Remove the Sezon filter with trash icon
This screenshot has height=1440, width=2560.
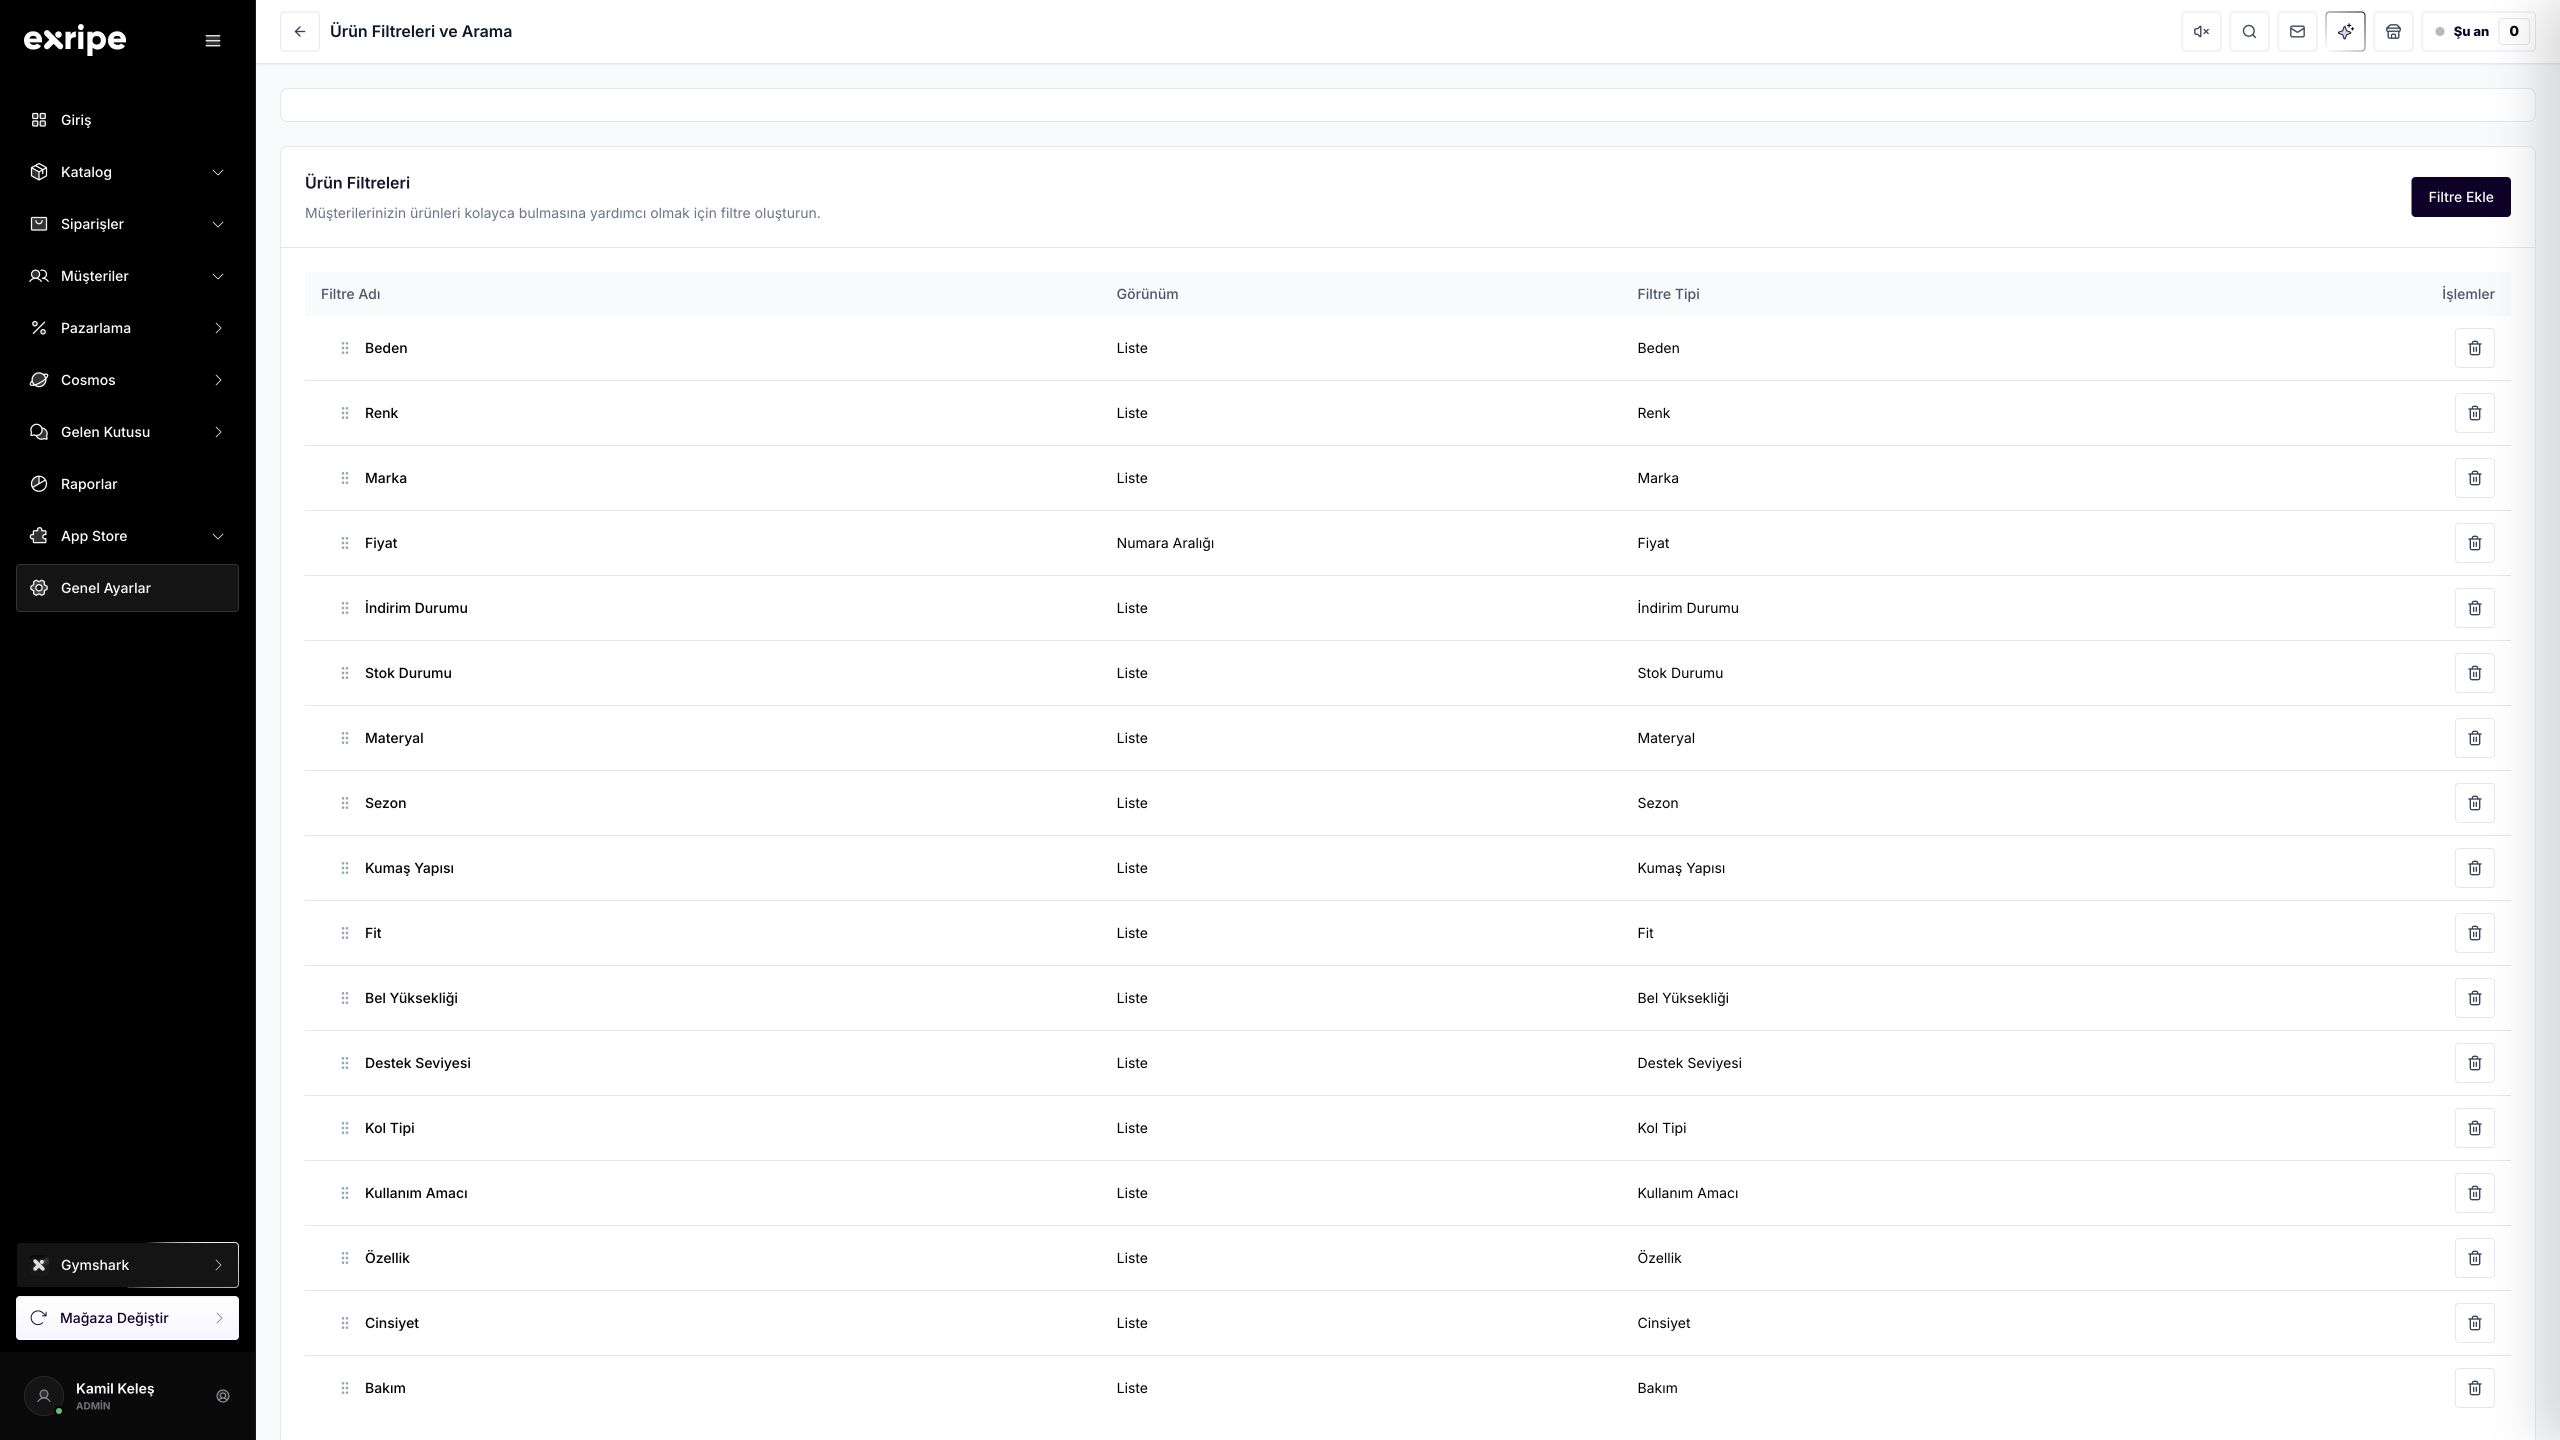[x=2474, y=803]
